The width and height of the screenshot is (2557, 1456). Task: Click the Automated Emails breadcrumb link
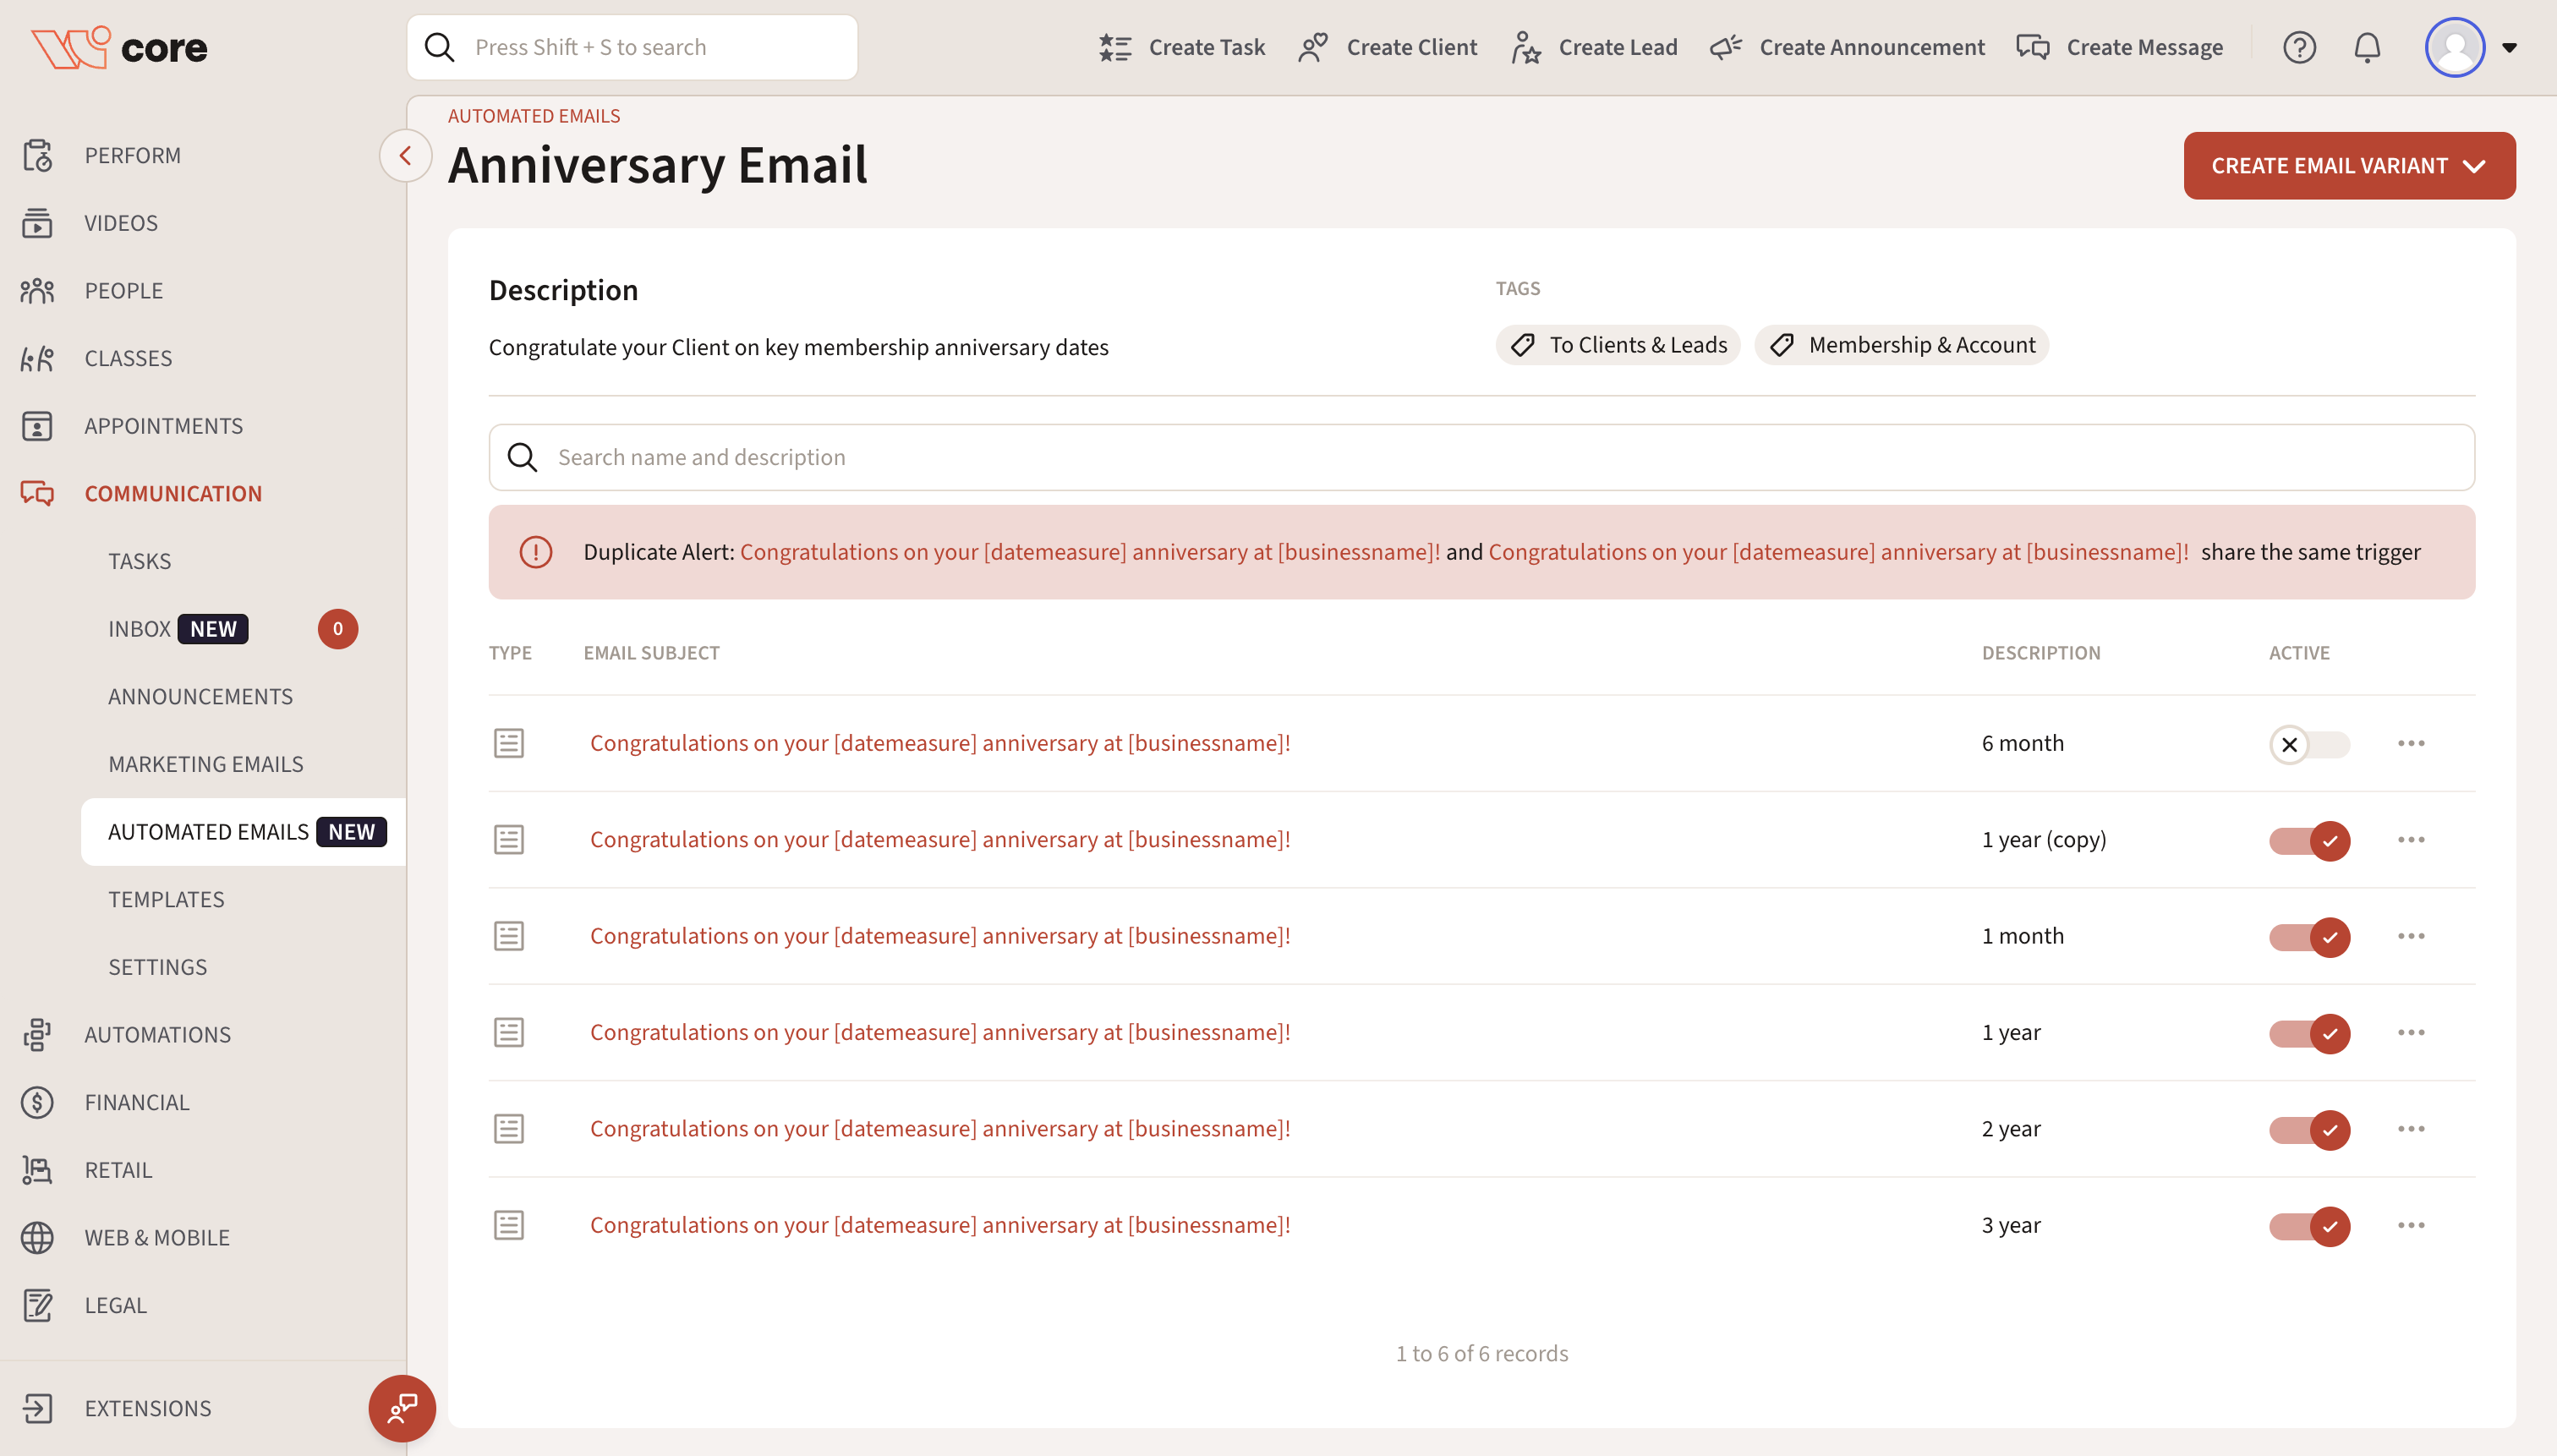[x=533, y=116]
